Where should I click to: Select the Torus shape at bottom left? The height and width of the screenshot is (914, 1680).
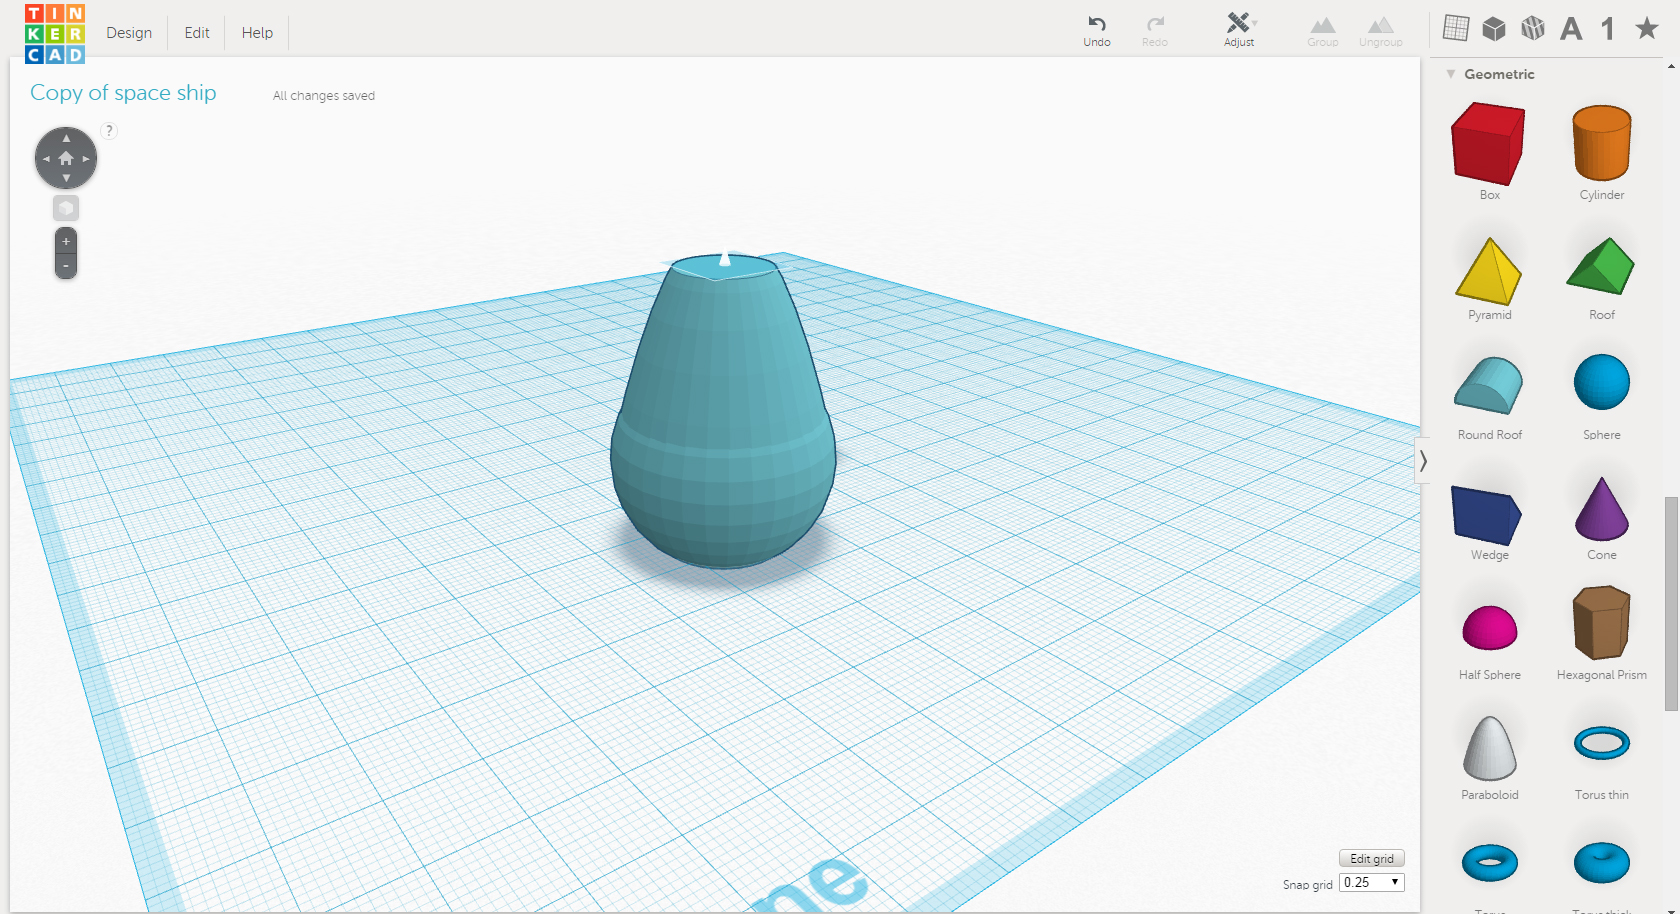pyautogui.click(x=1490, y=863)
